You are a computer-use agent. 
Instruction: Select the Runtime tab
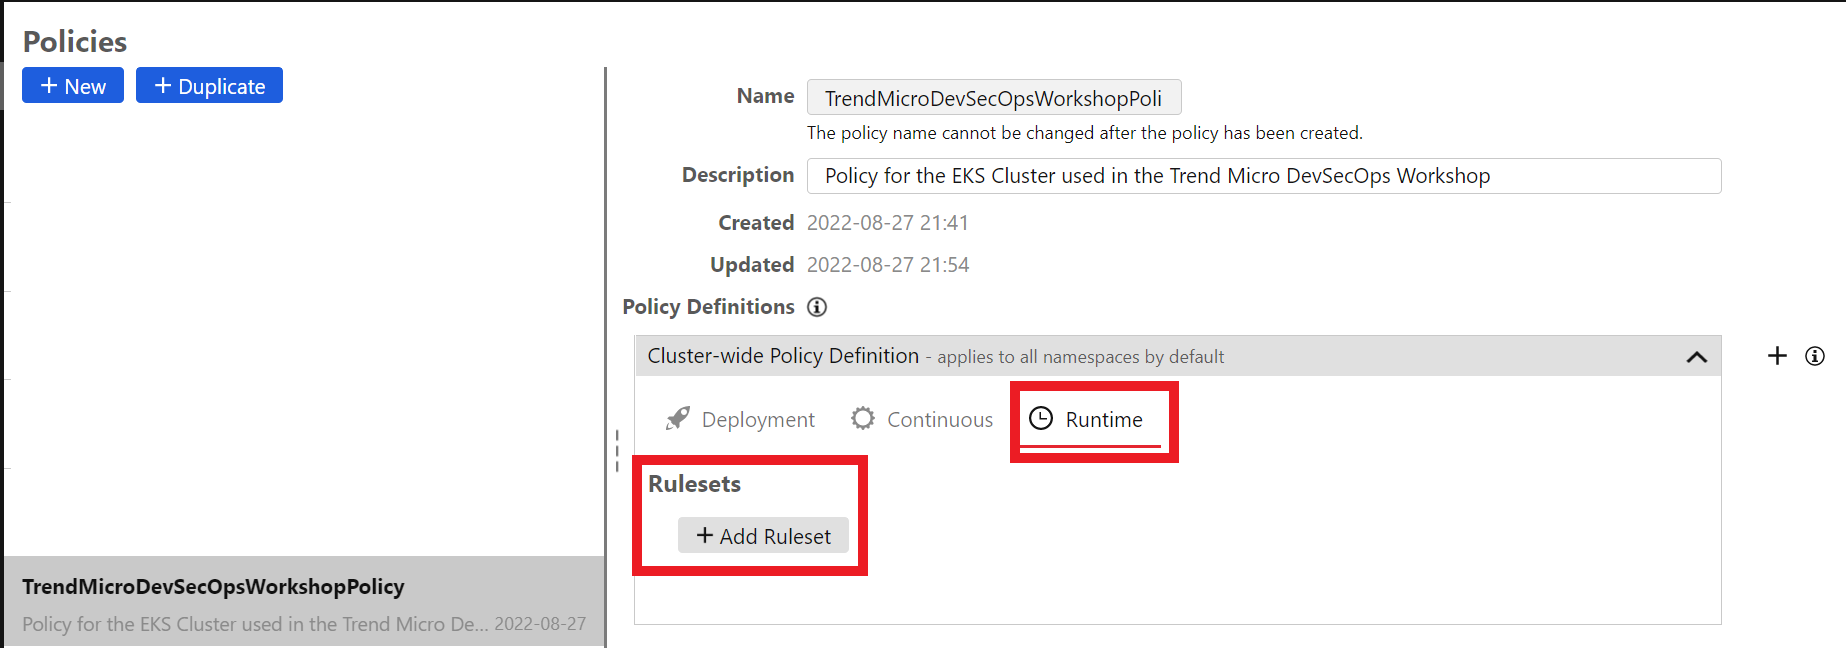1088,419
